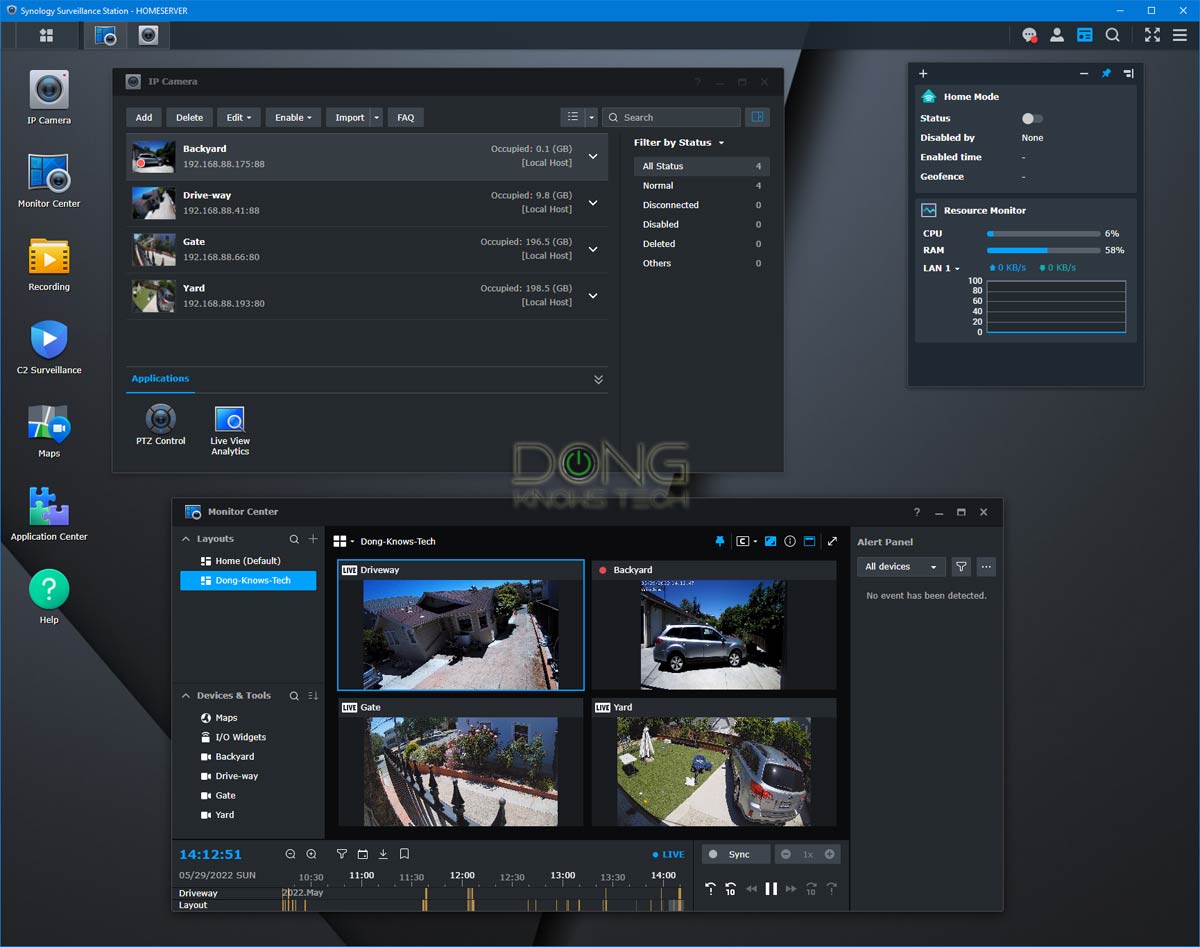Screen dimensions: 1200x947
Task: Open the LAN 1 dropdown in Resource Monitor
Action: pyautogui.click(x=941, y=268)
